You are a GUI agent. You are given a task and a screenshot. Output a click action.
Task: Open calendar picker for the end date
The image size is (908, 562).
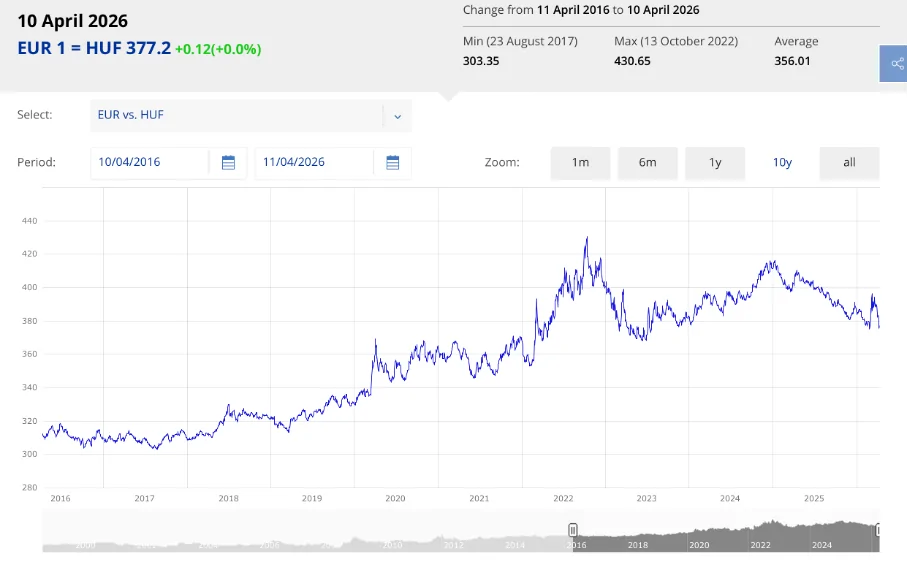point(392,163)
